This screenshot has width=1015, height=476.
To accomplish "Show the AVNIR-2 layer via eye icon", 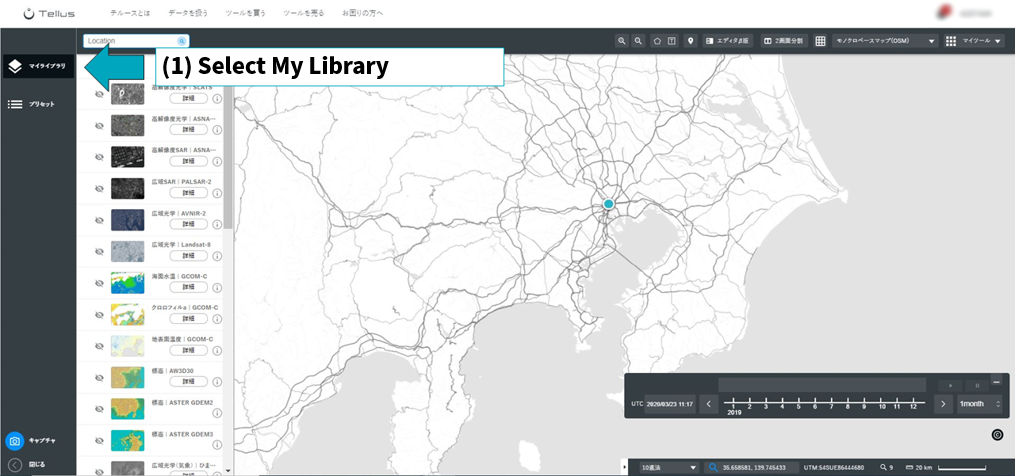I will (x=99, y=220).
